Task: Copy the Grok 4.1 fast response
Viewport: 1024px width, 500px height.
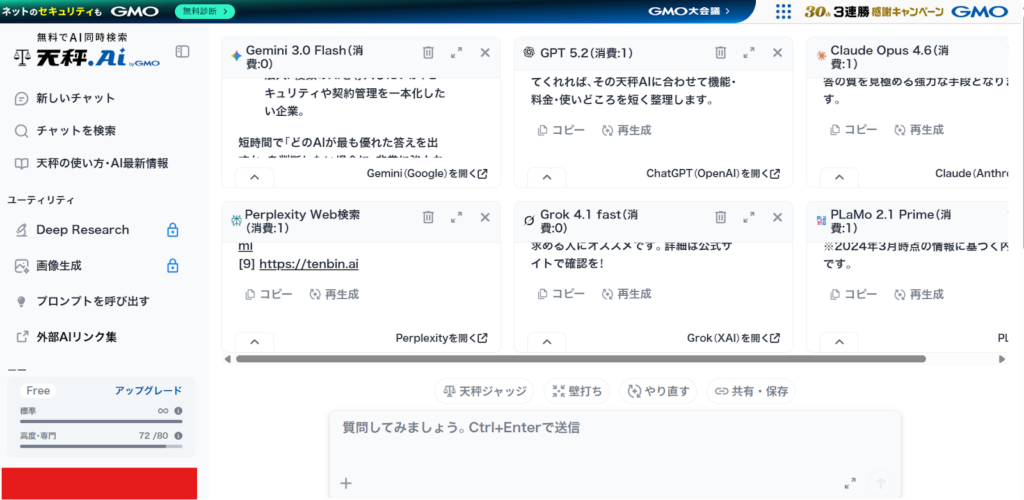Action: [x=561, y=294]
